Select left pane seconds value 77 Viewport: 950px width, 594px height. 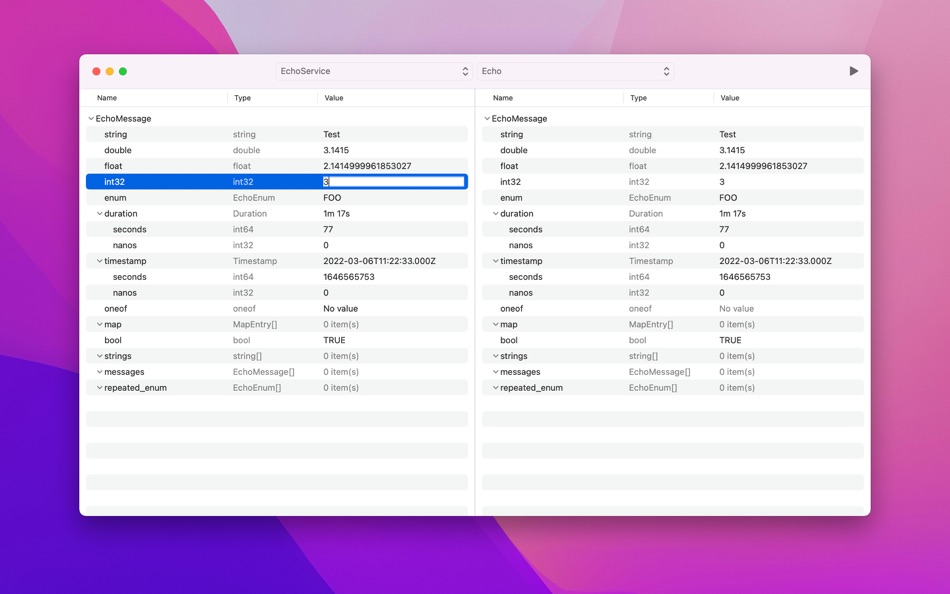328,229
